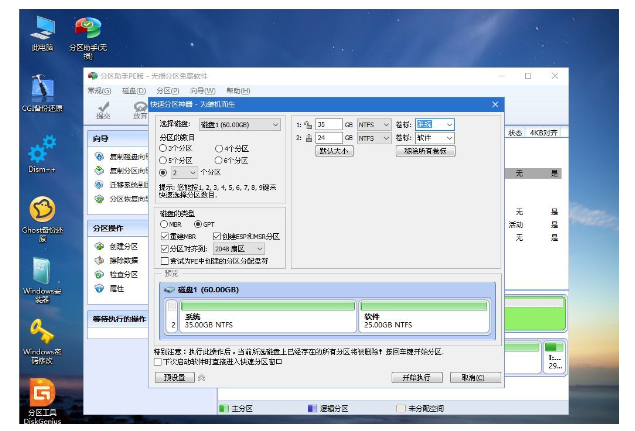Select the 5个分区 radio button
Screen dimensions: 635x431
(163, 160)
